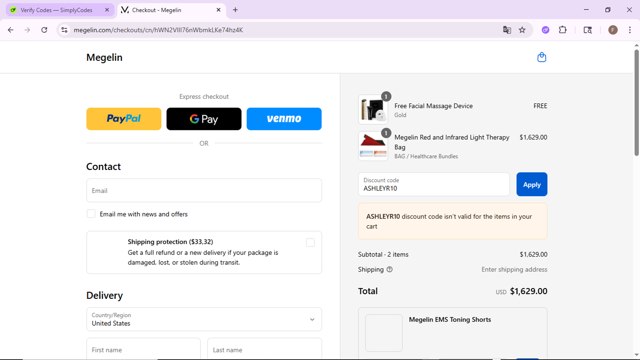Click the Subtotal - 2 items label

tap(383, 254)
